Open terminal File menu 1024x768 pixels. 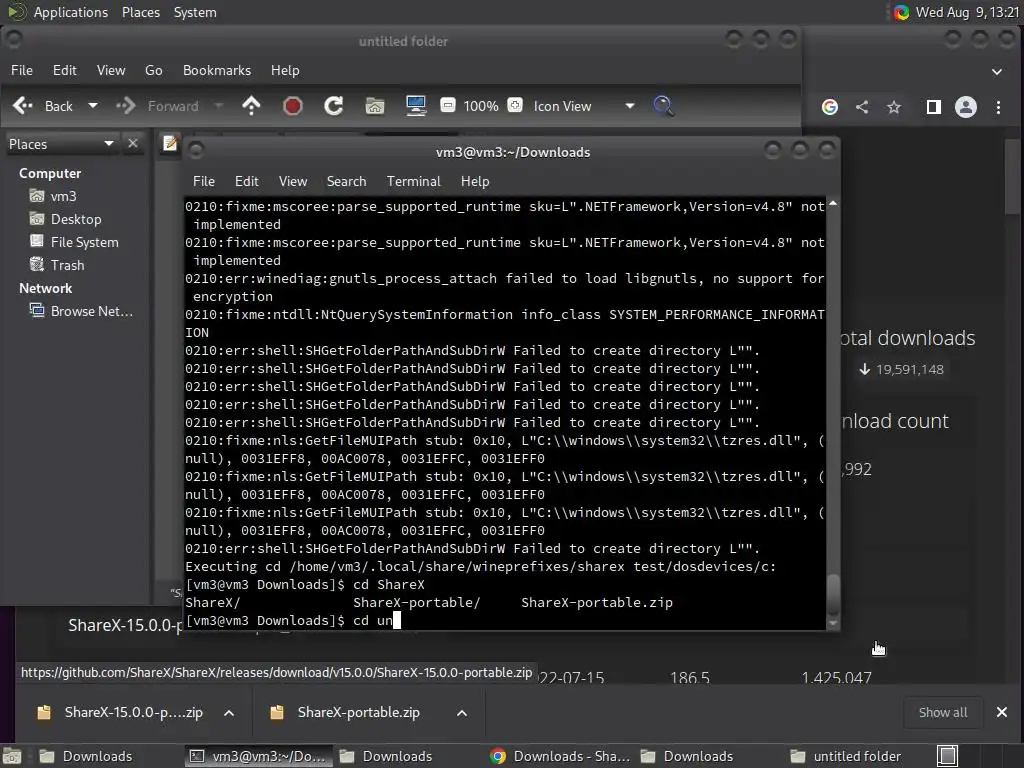pos(204,181)
